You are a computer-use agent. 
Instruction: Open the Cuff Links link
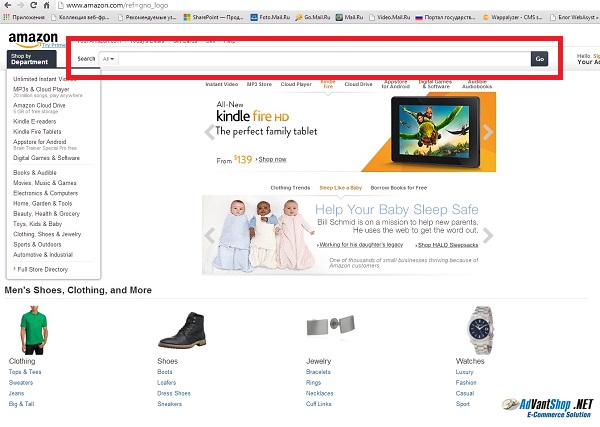tap(319, 404)
